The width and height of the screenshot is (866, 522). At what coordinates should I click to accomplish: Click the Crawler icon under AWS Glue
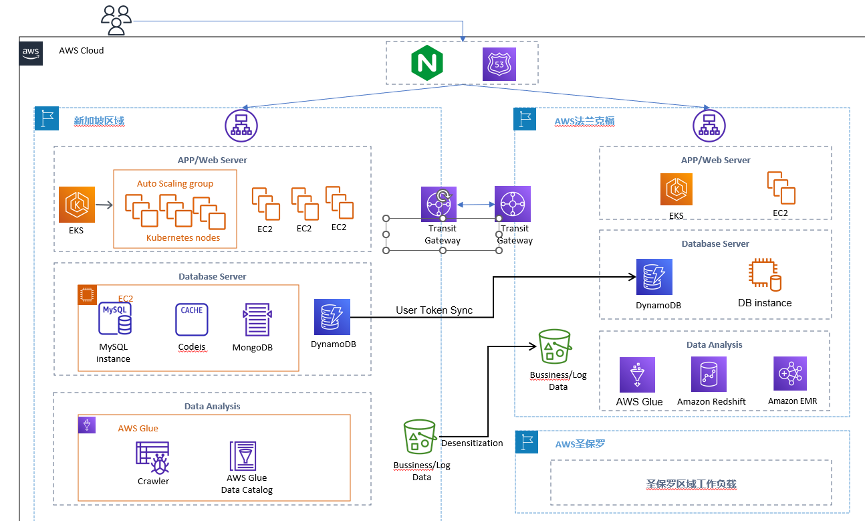pos(154,457)
